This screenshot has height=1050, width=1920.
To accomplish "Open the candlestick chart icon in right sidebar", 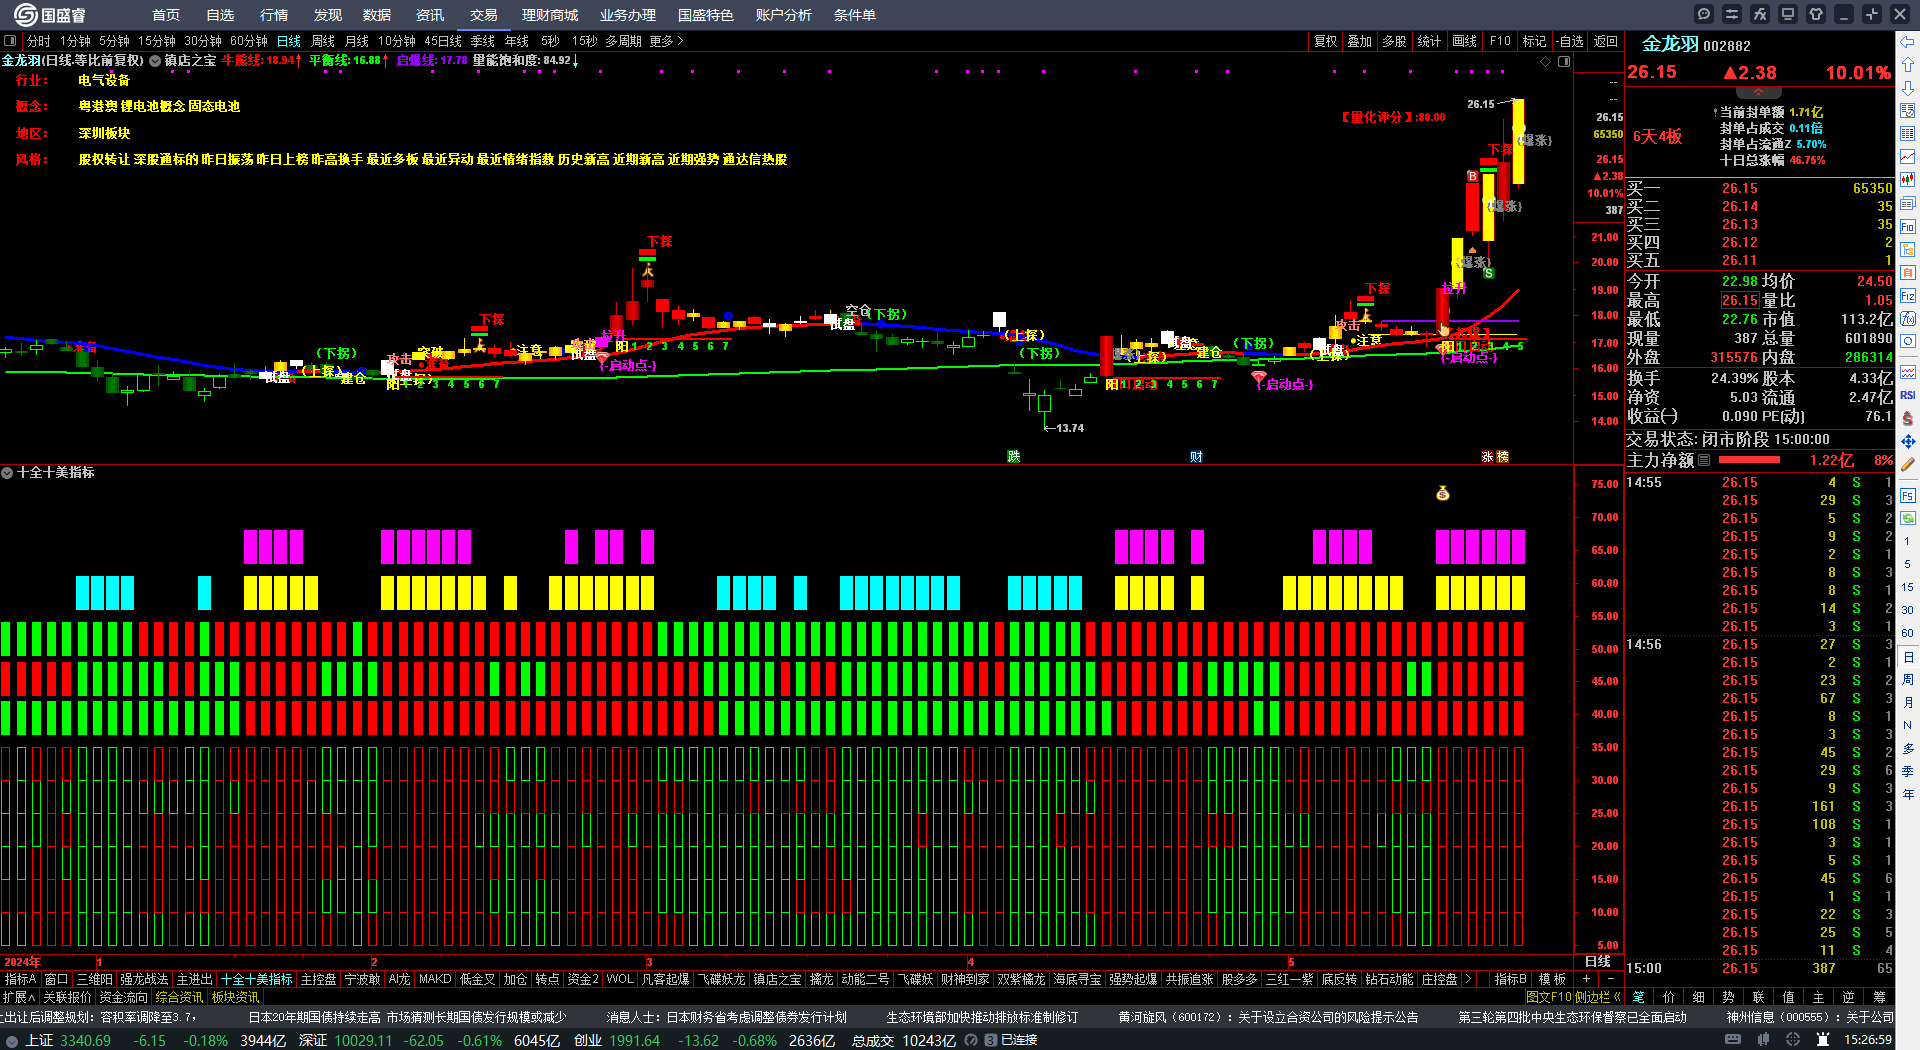I will point(1908,180).
